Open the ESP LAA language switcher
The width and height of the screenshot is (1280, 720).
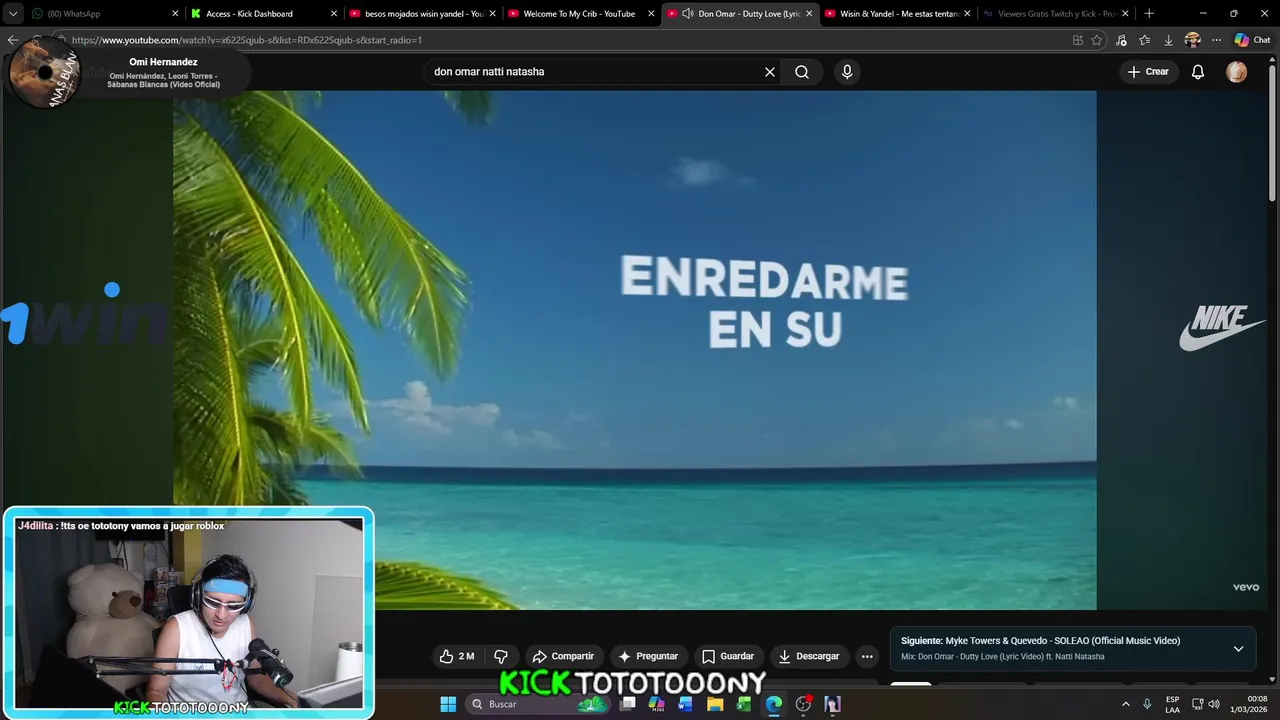tap(1172, 704)
